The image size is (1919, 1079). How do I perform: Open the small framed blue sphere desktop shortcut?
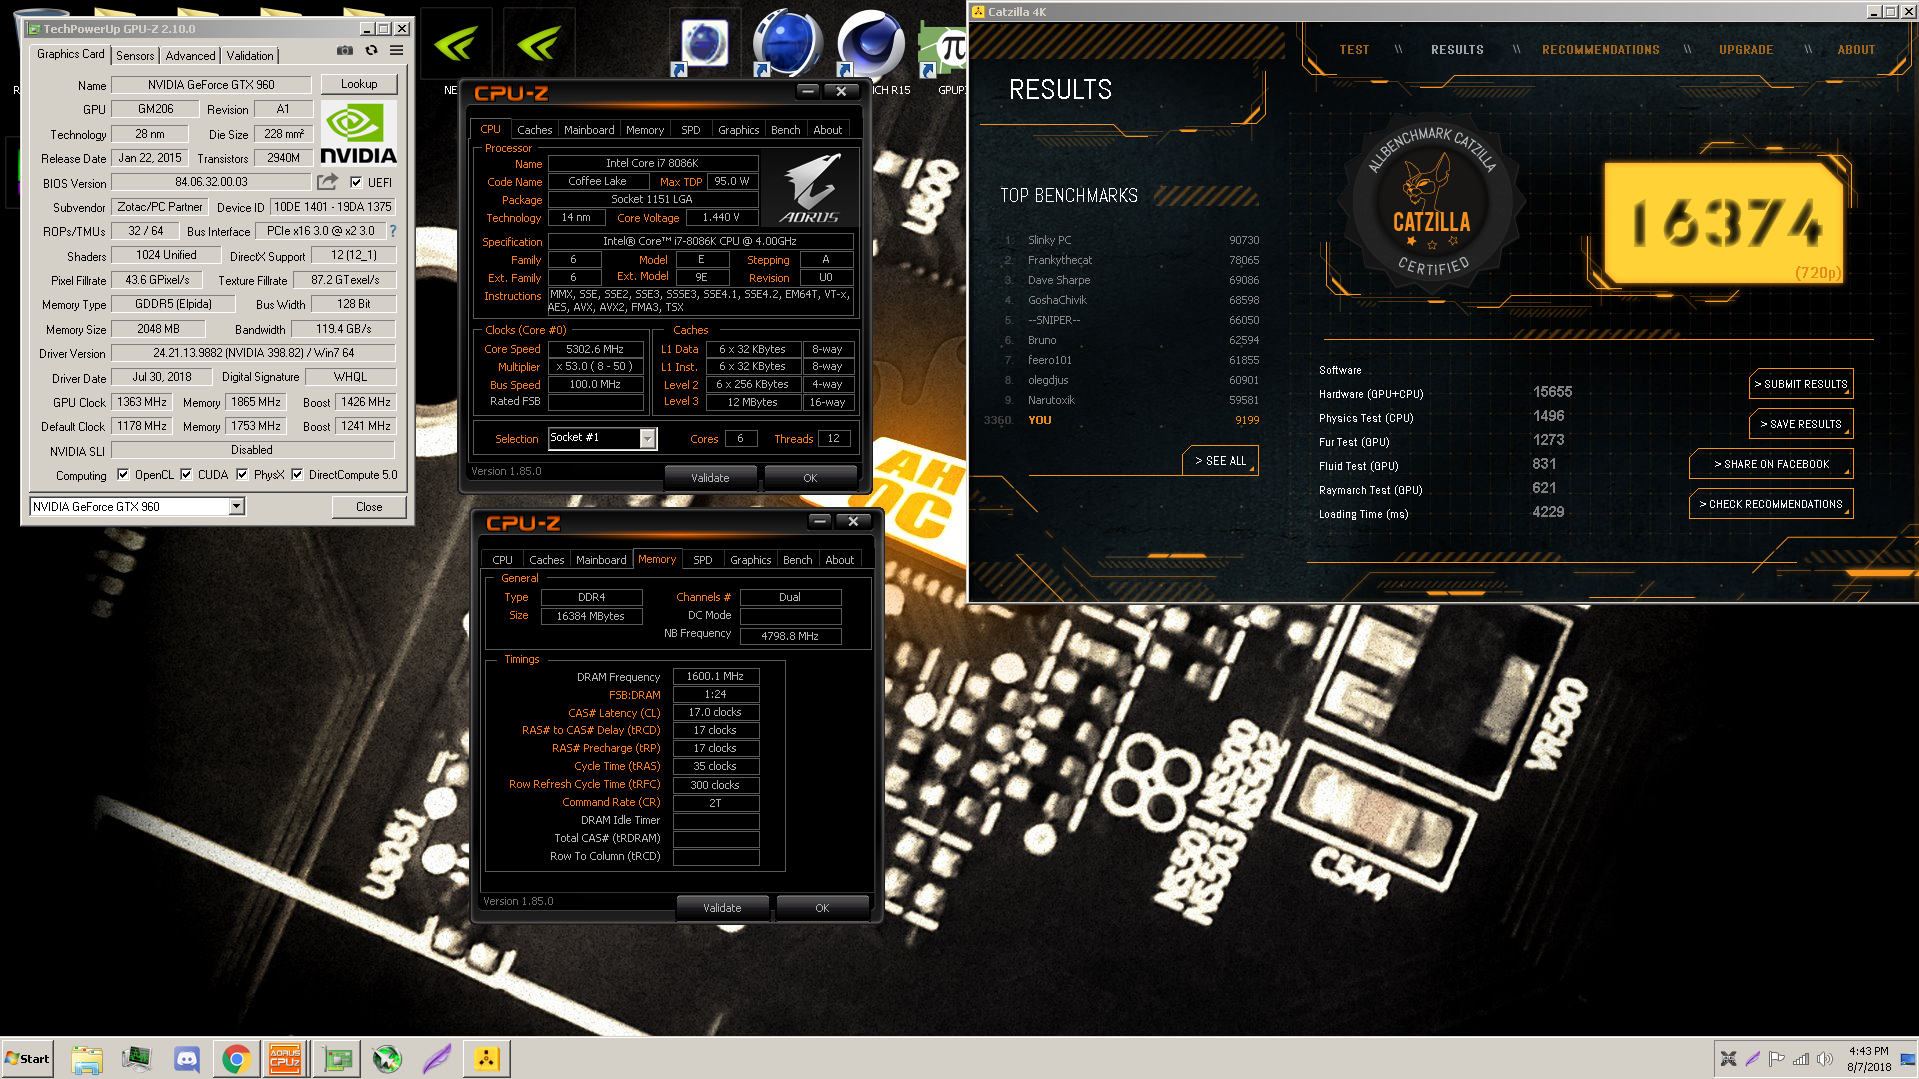(705, 45)
